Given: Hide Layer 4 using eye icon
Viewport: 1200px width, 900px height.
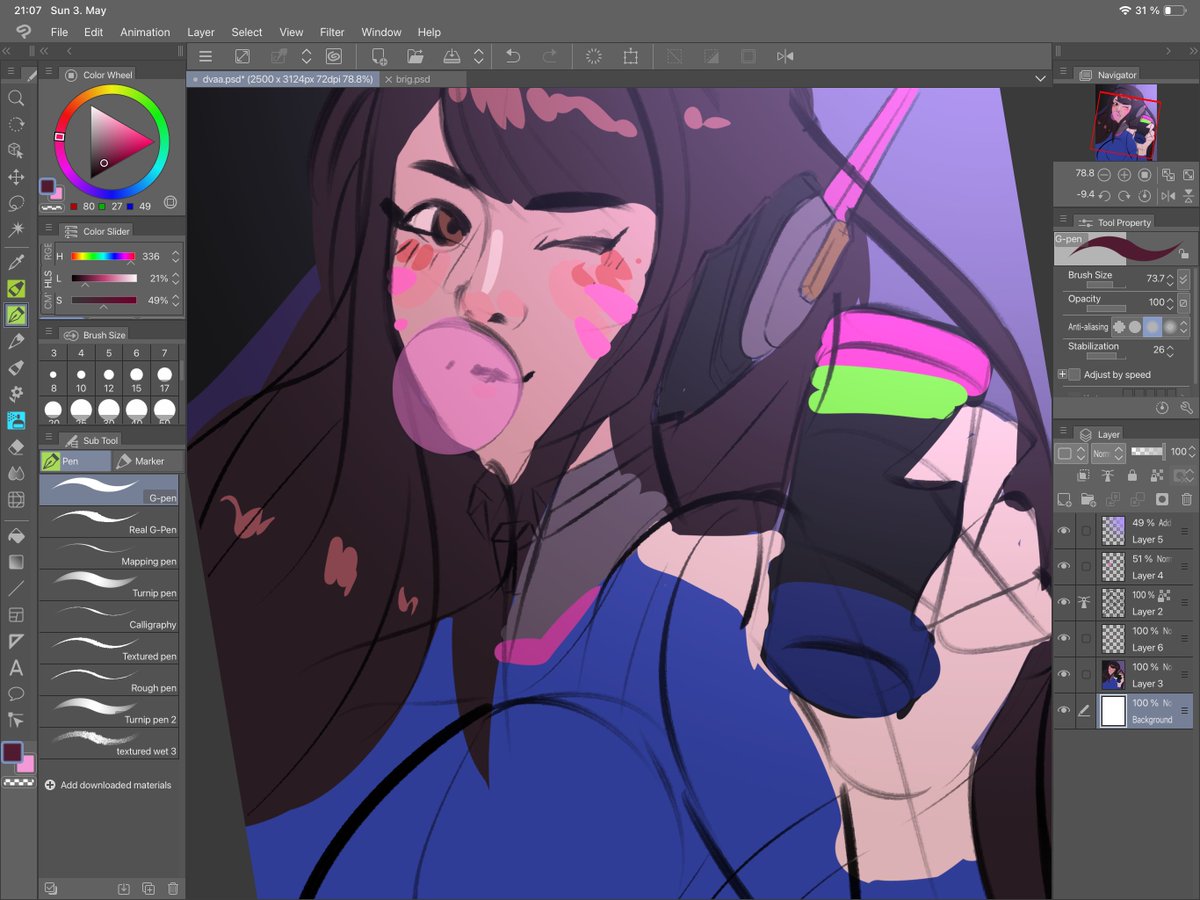Looking at the screenshot, I should tap(1064, 567).
